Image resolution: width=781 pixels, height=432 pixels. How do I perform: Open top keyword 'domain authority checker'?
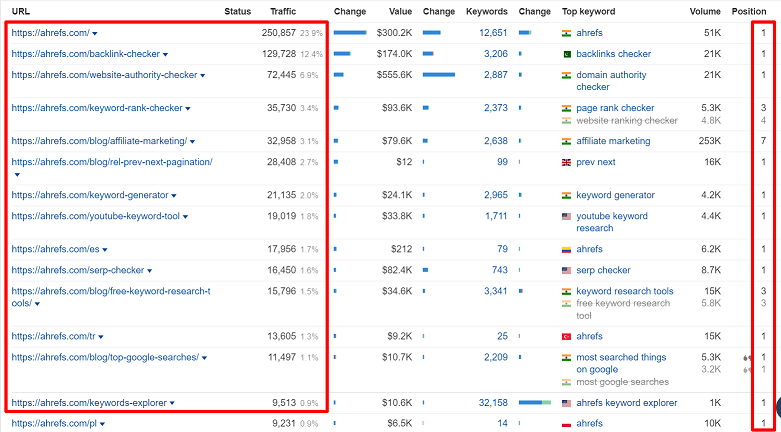pyautogui.click(x=611, y=81)
